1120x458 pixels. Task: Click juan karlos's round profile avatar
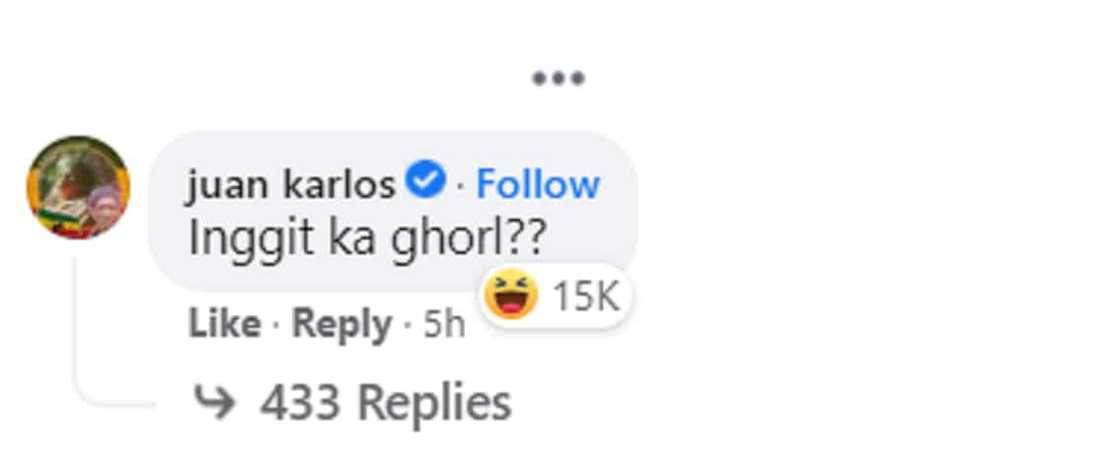click(x=78, y=187)
